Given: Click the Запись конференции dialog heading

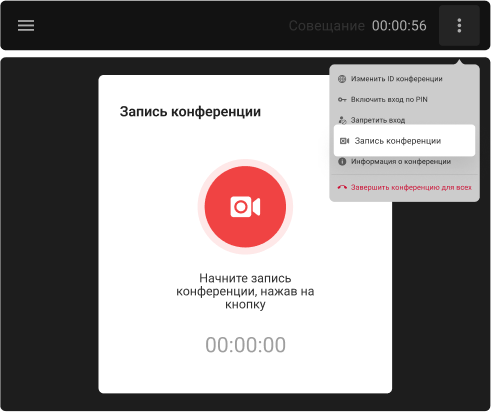Looking at the screenshot, I should (x=190, y=112).
